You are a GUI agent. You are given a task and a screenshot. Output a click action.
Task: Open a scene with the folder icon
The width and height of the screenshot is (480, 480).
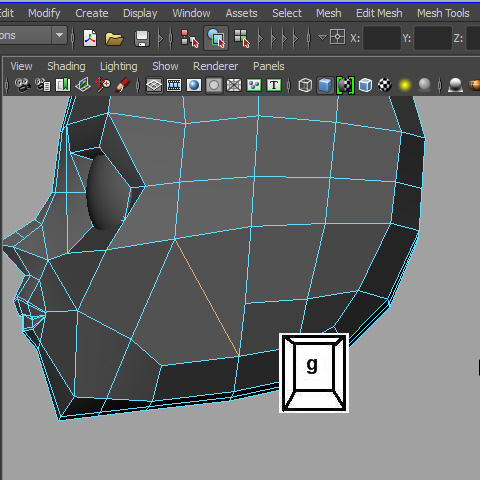(x=114, y=38)
